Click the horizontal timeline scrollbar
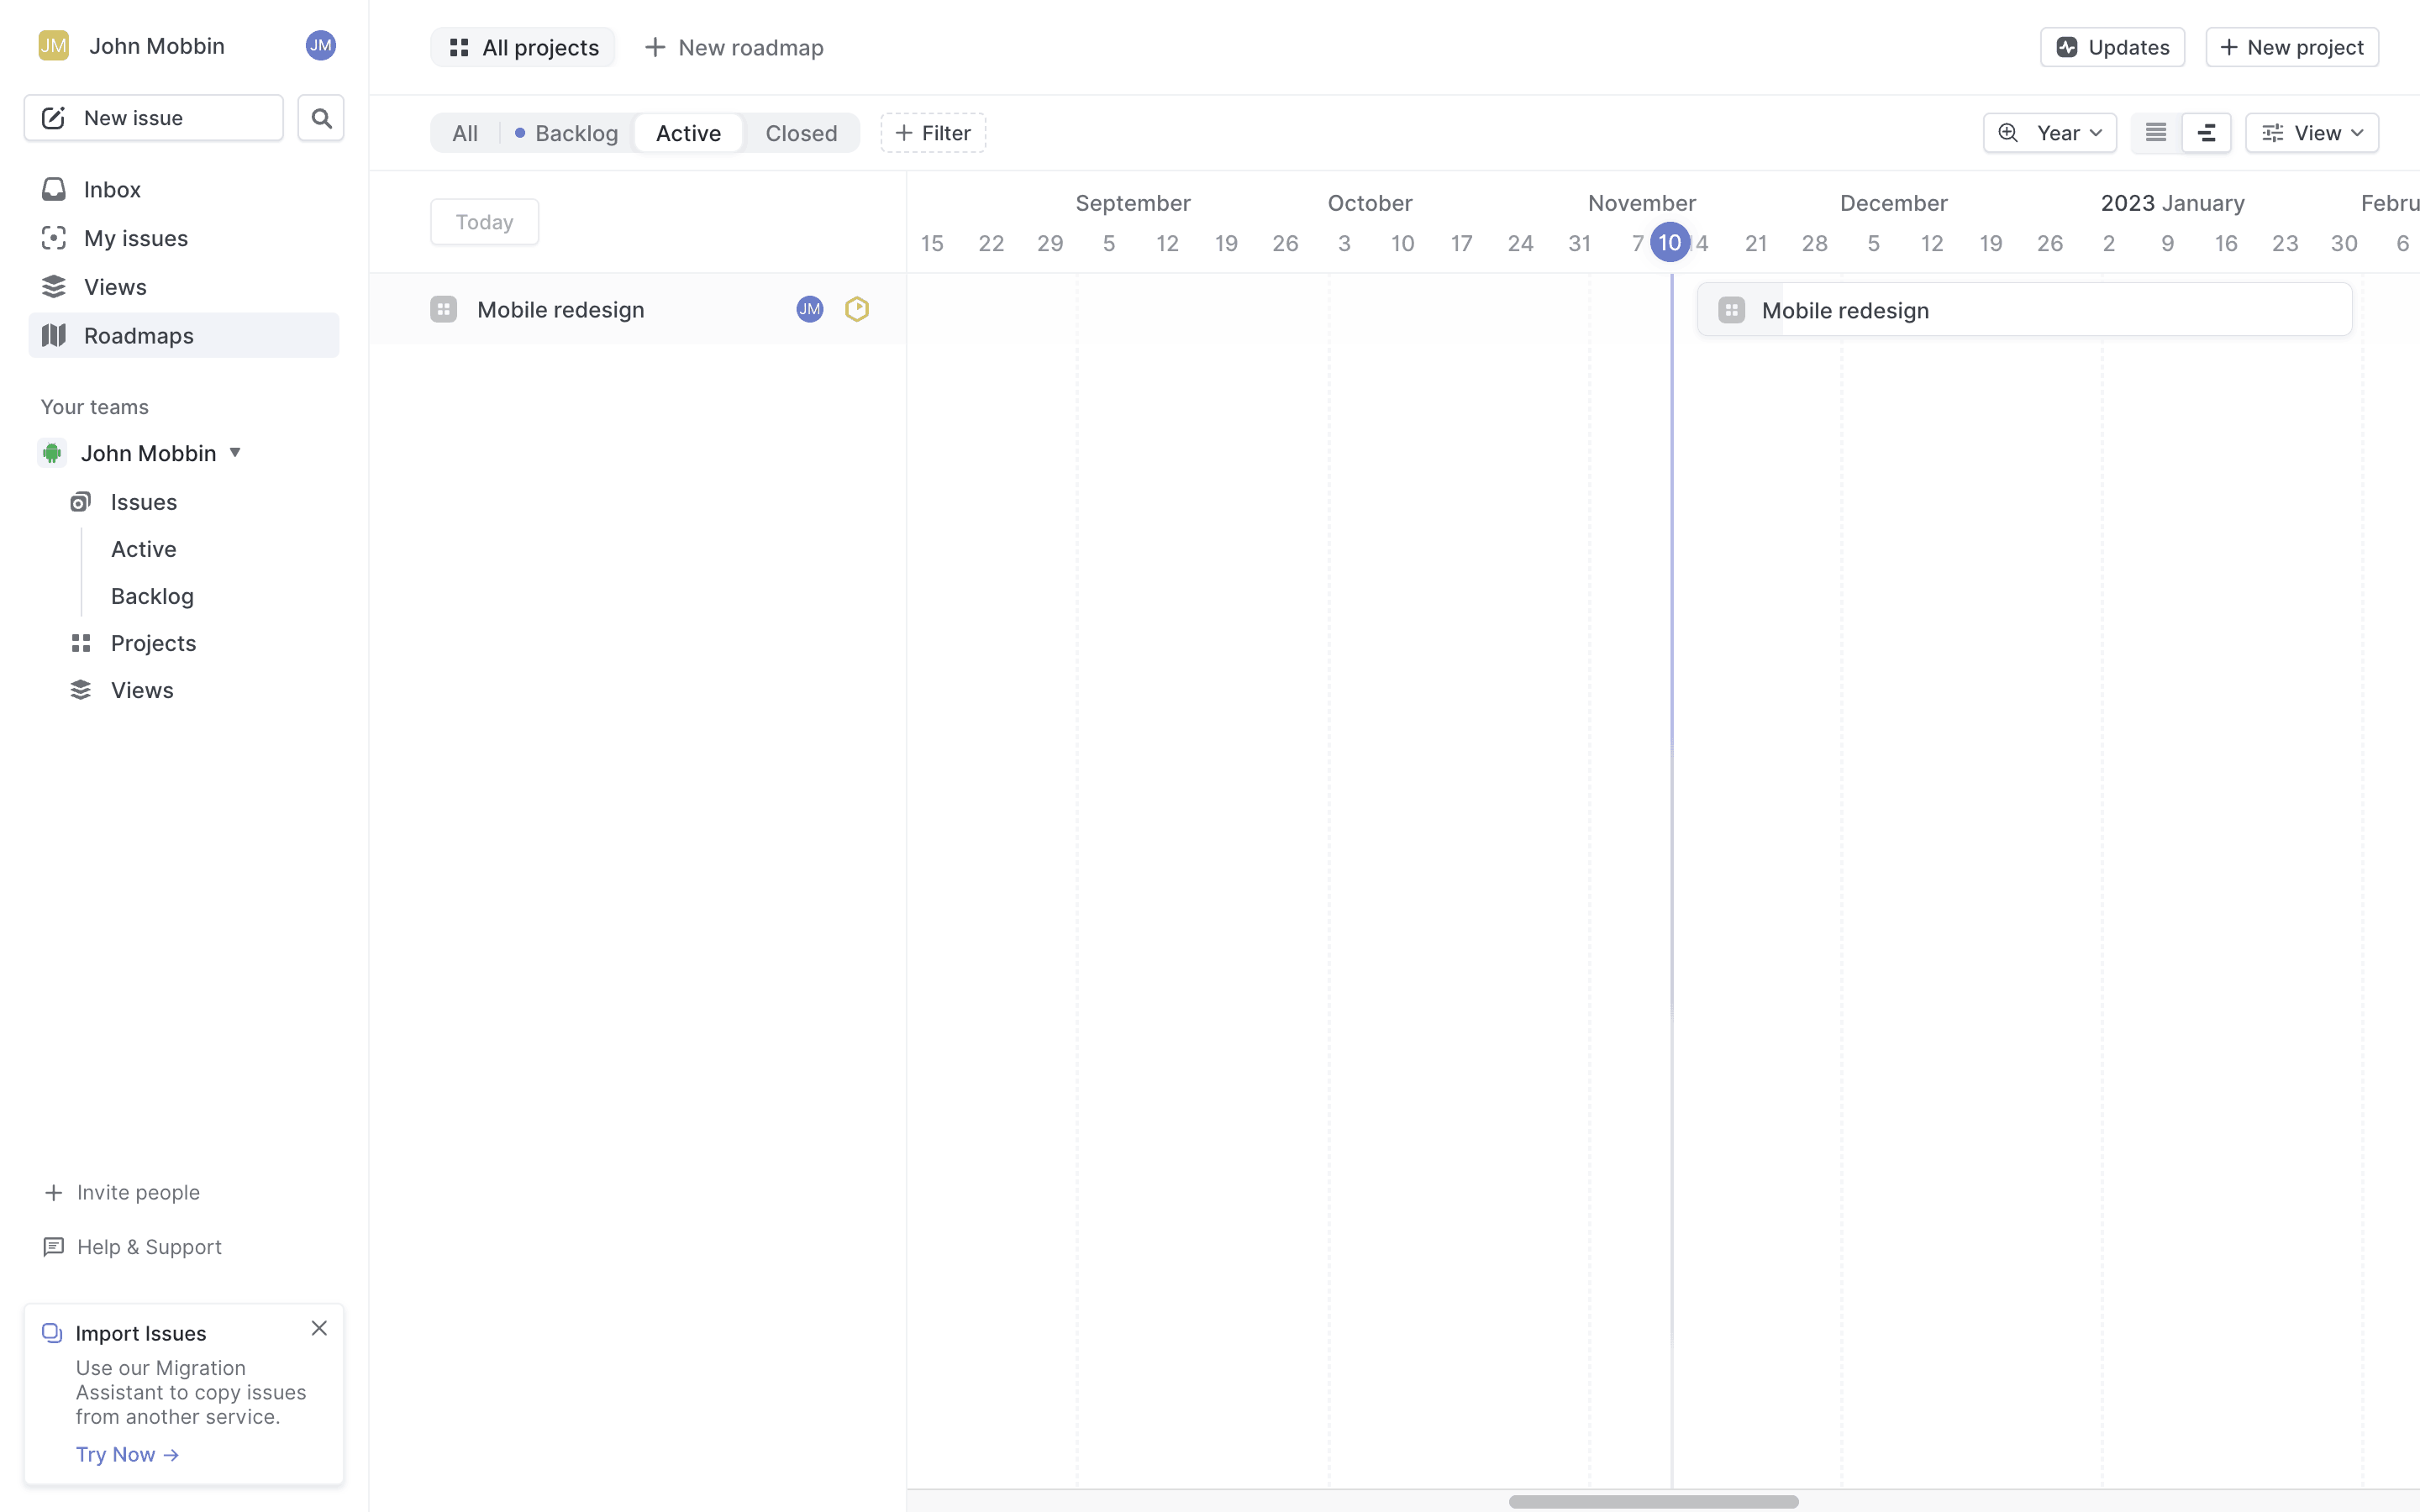The image size is (2420, 1512). click(1653, 1501)
